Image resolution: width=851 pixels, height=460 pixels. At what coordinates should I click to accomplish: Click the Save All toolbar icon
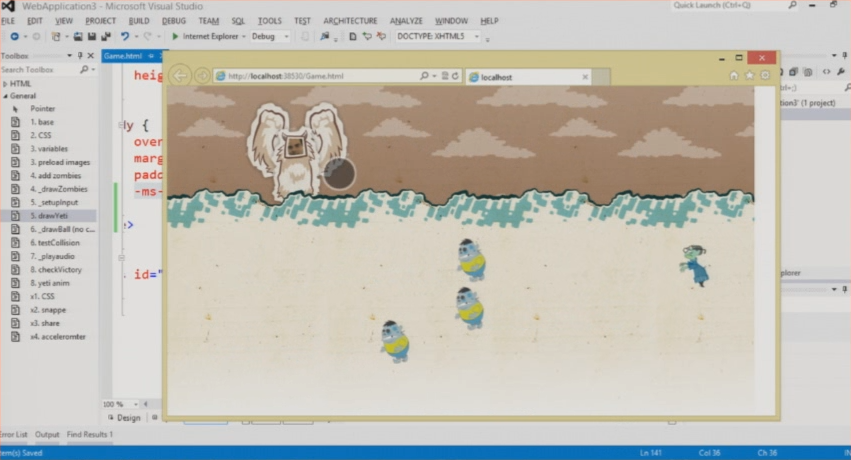(x=106, y=36)
